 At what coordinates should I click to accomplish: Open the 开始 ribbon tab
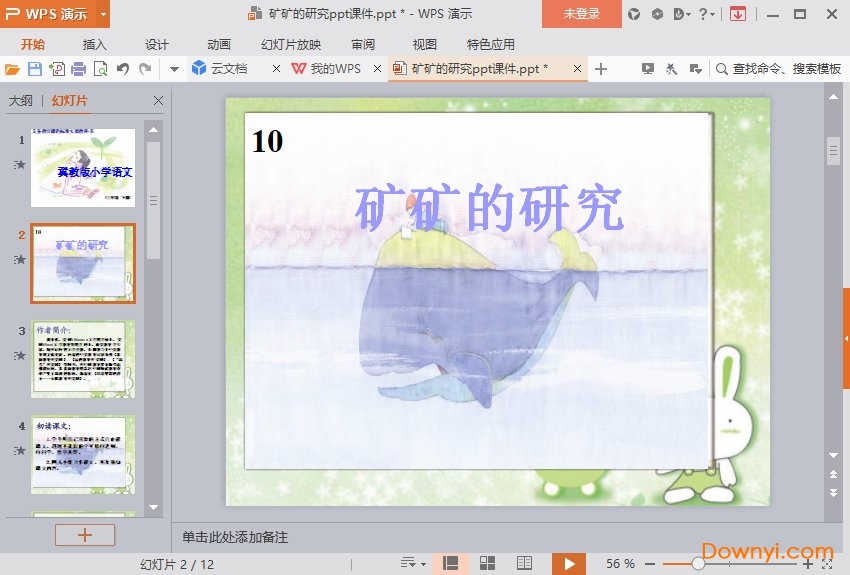pyautogui.click(x=33, y=44)
